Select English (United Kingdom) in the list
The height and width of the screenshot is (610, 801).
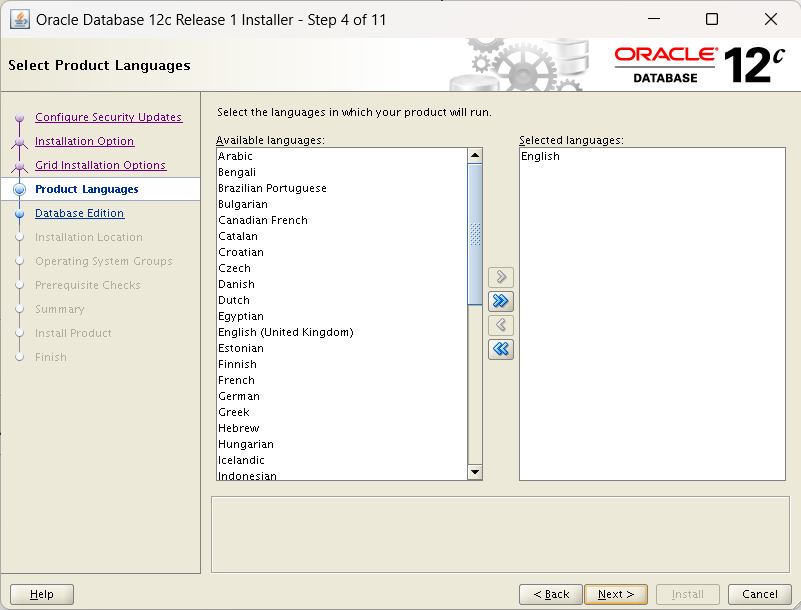pyautogui.click(x=342, y=332)
